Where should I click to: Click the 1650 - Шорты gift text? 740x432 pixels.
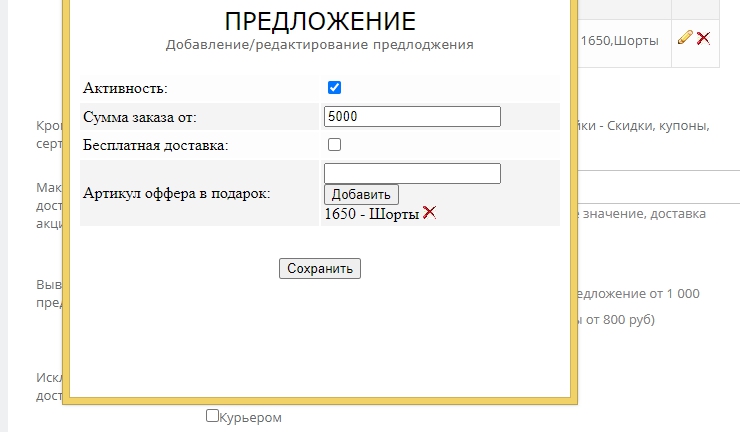click(371, 213)
